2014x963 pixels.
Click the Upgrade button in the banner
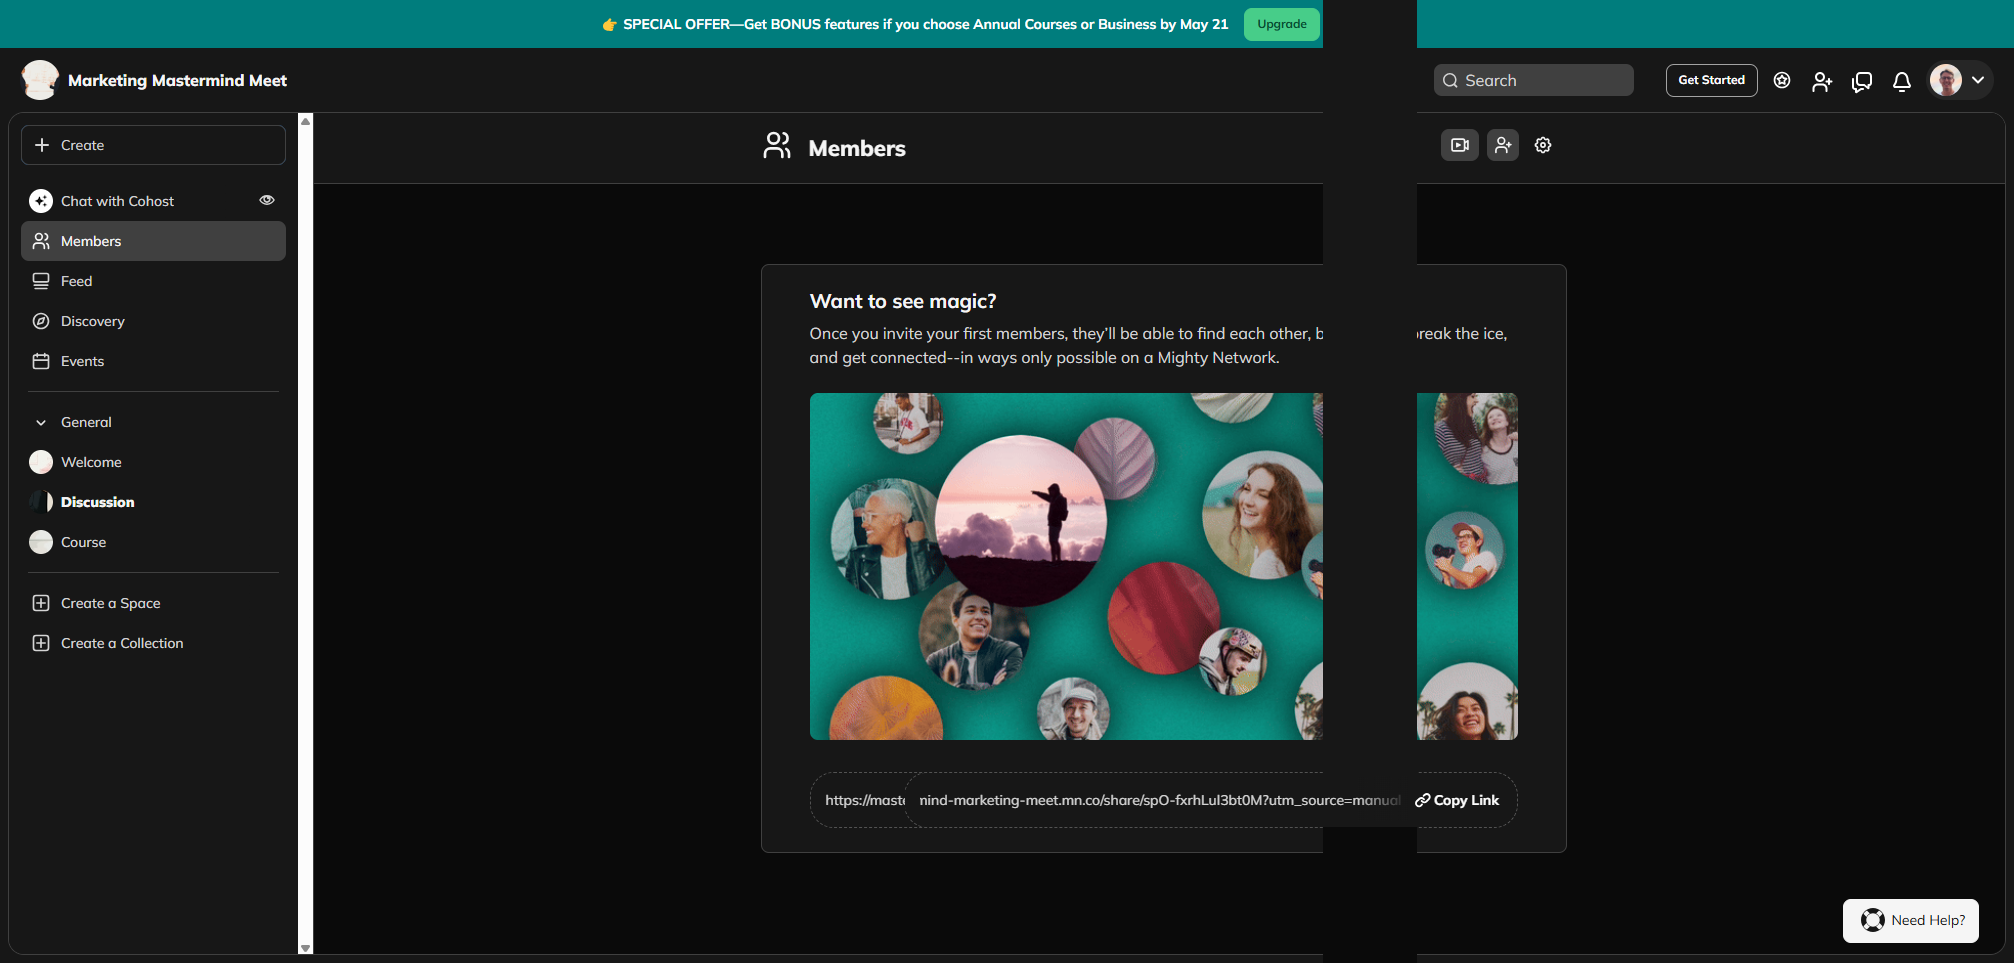click(1281, 24)
